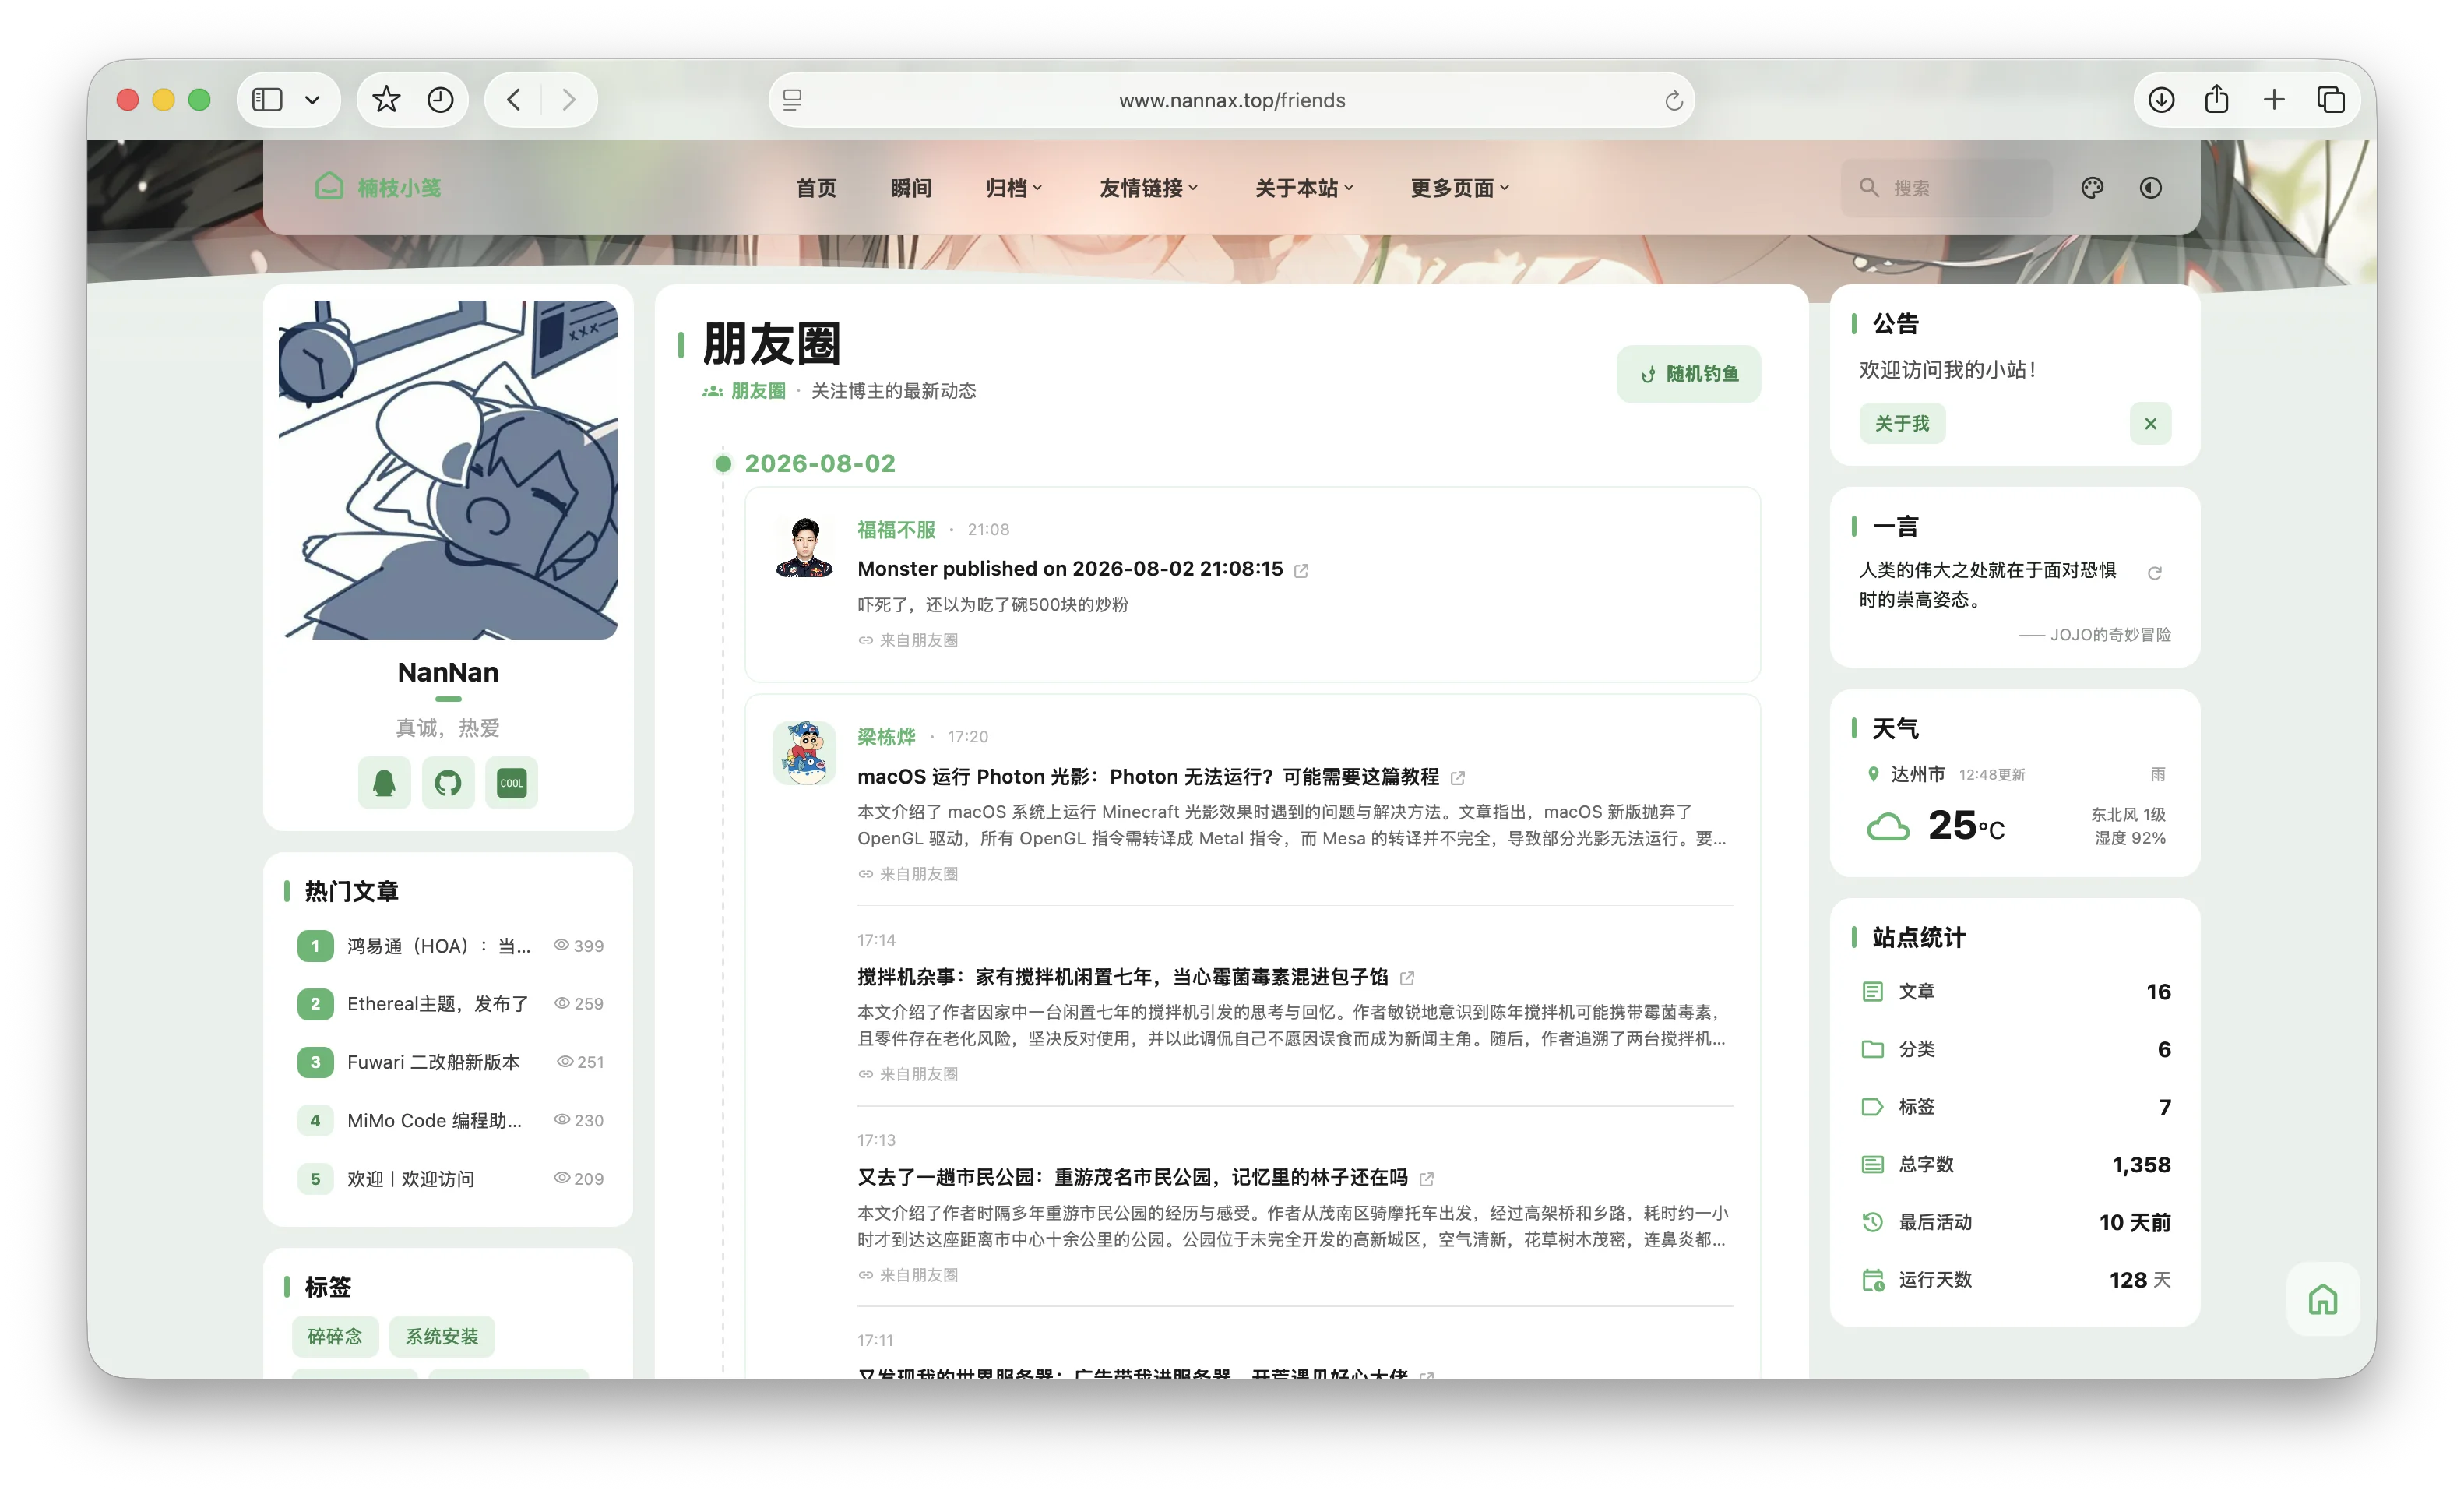This screenshot has height=1494, width=2464.
Task: Close the 公告 announcement card
Action: 2151,424
